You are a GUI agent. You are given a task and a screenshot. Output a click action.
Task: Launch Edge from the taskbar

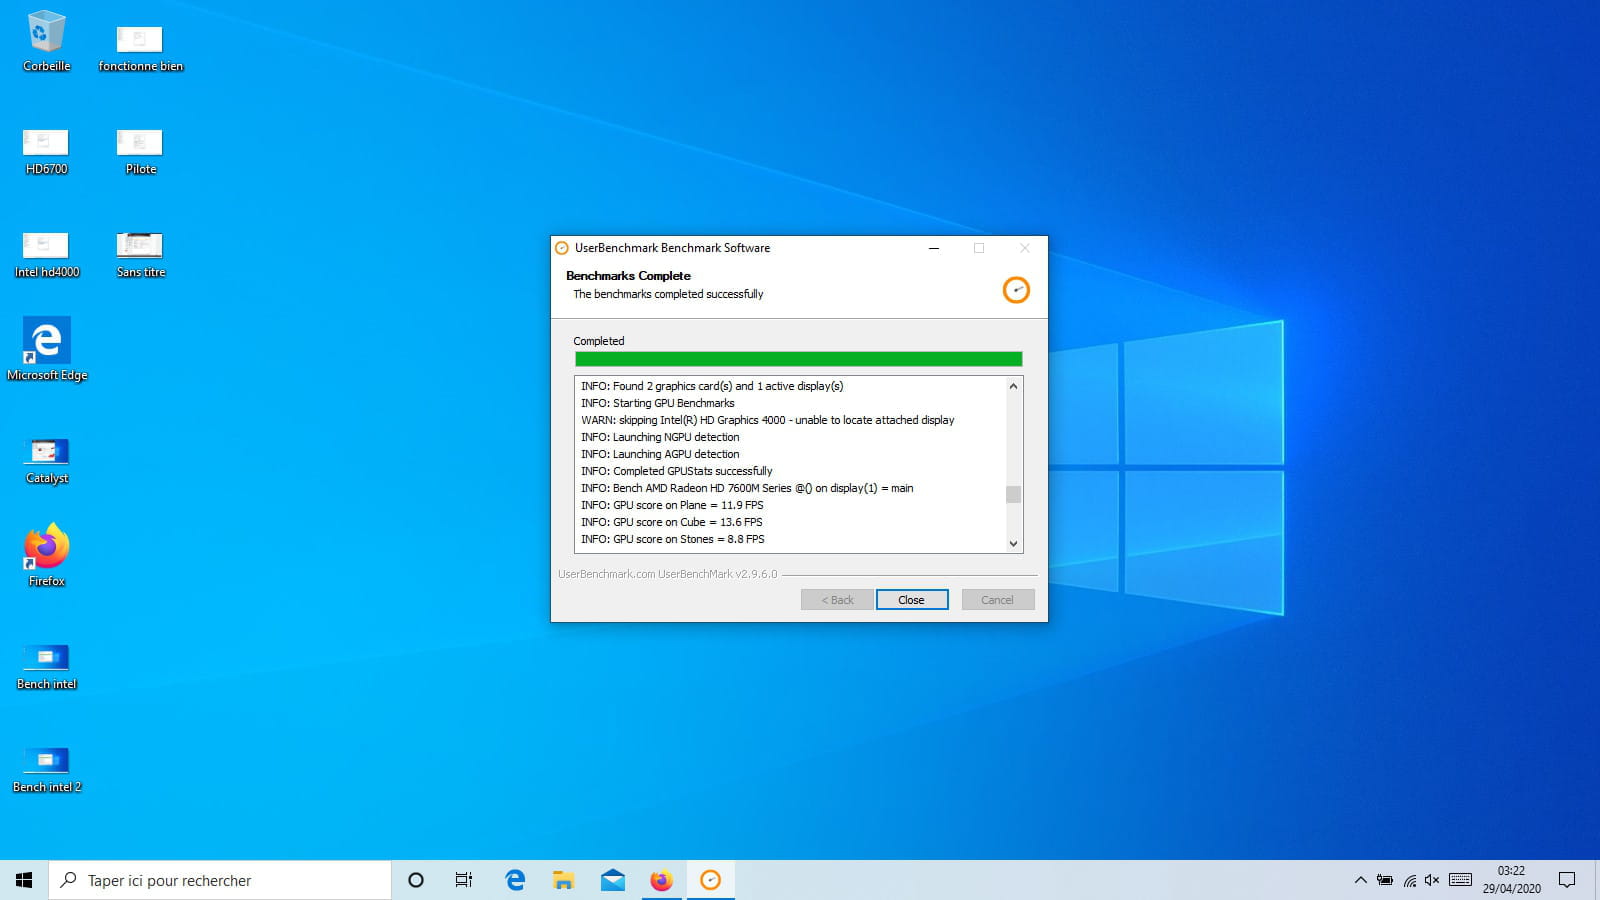pos(515,880)
